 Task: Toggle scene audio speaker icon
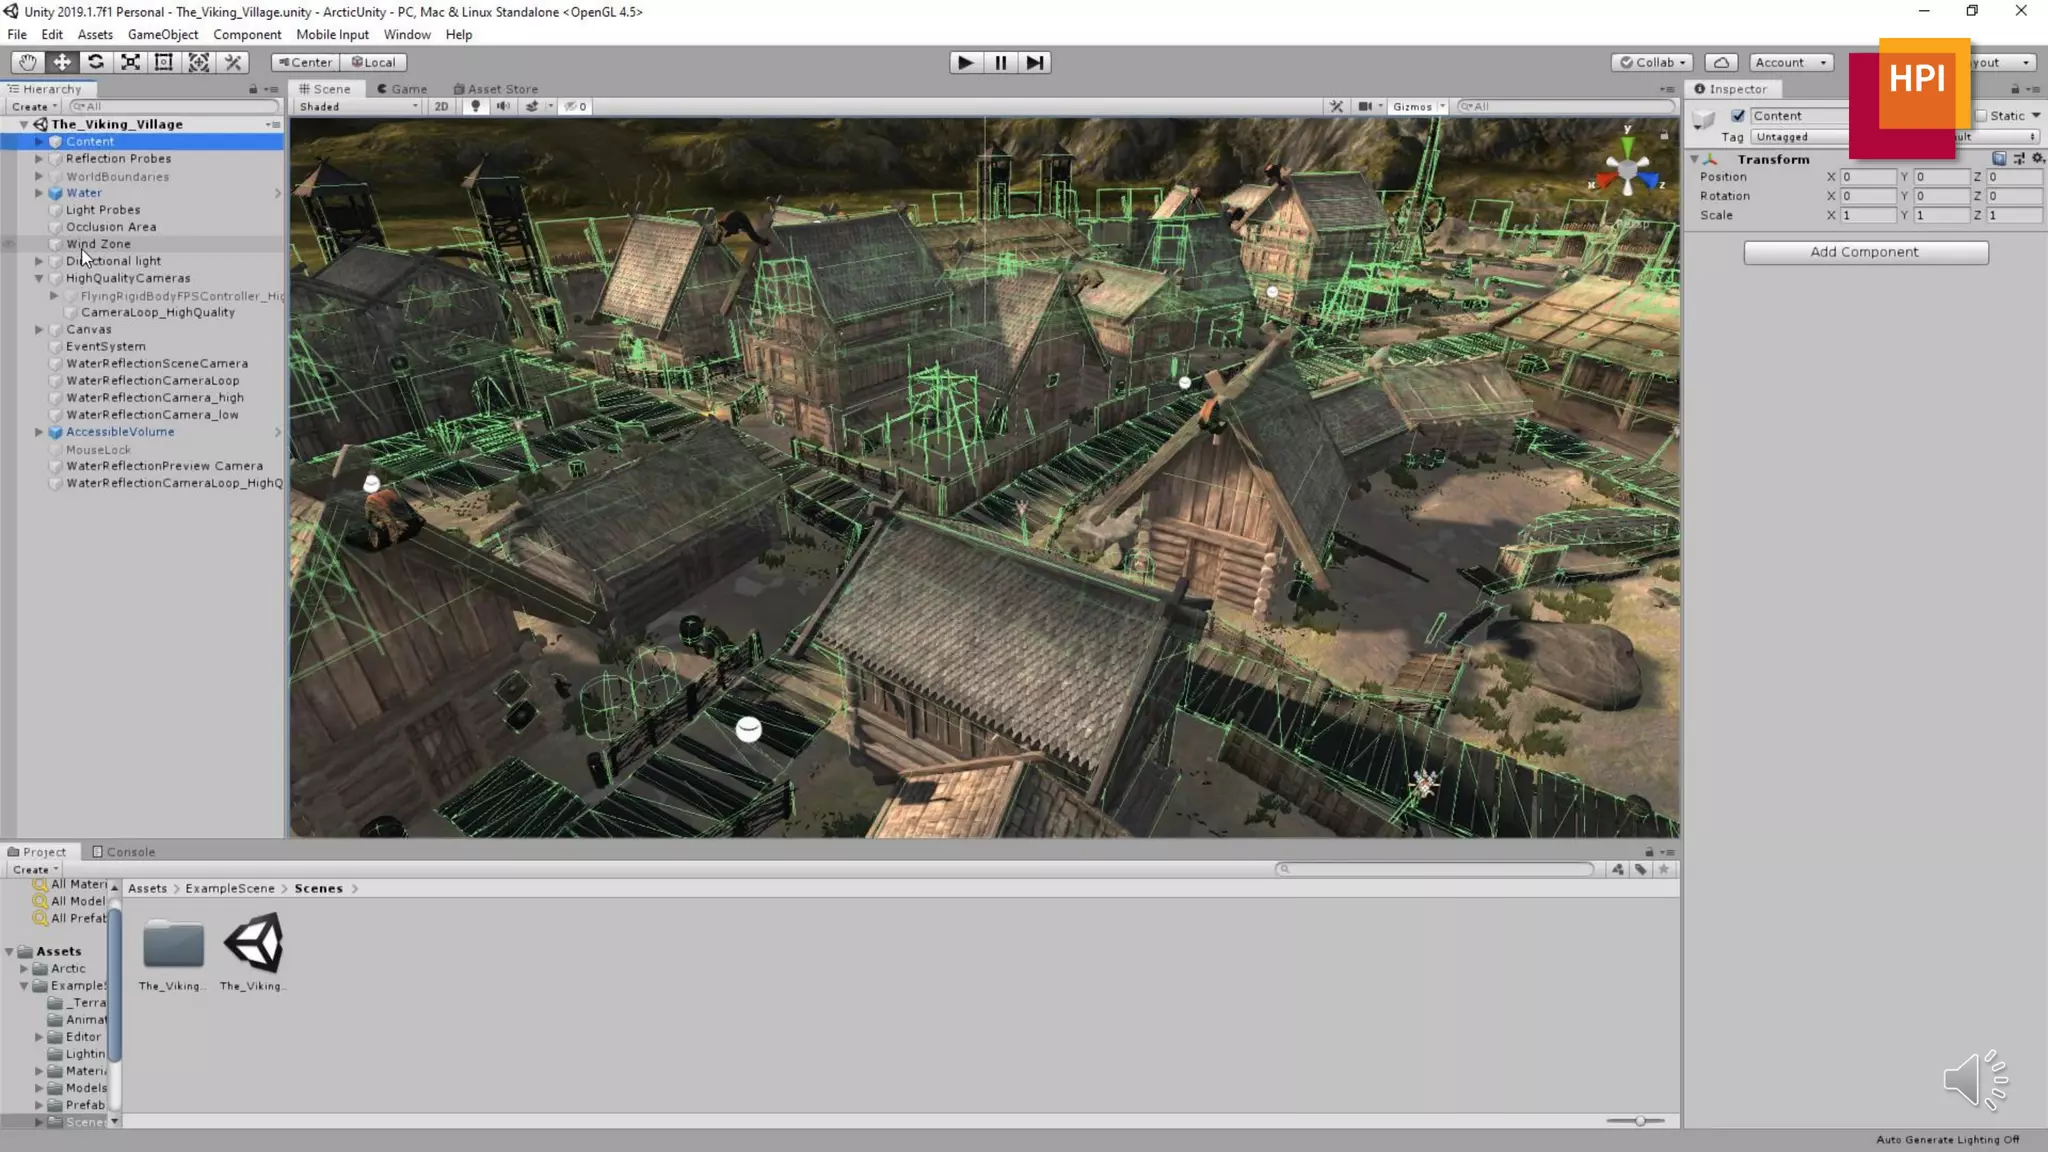pyautogui.click(x=503, y=106)
